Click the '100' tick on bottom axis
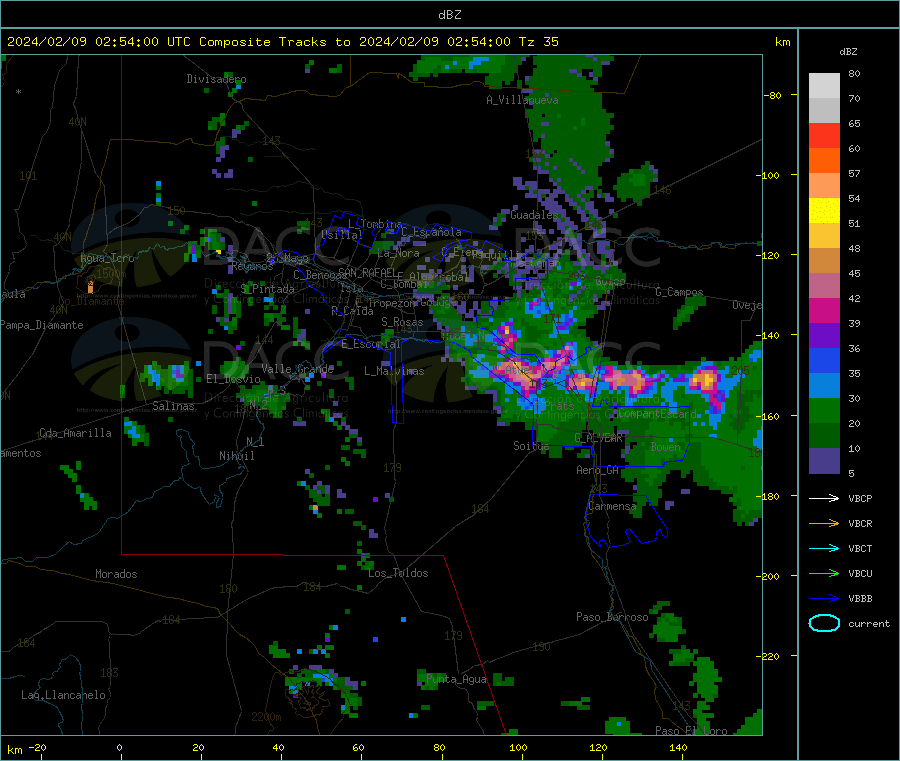 [x=518, y=748]
